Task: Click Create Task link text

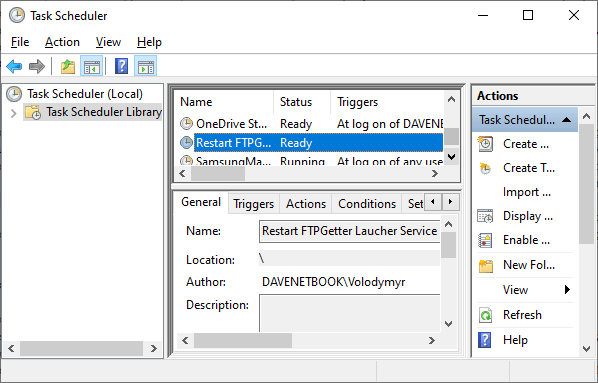Action: (x=529, y=168)
